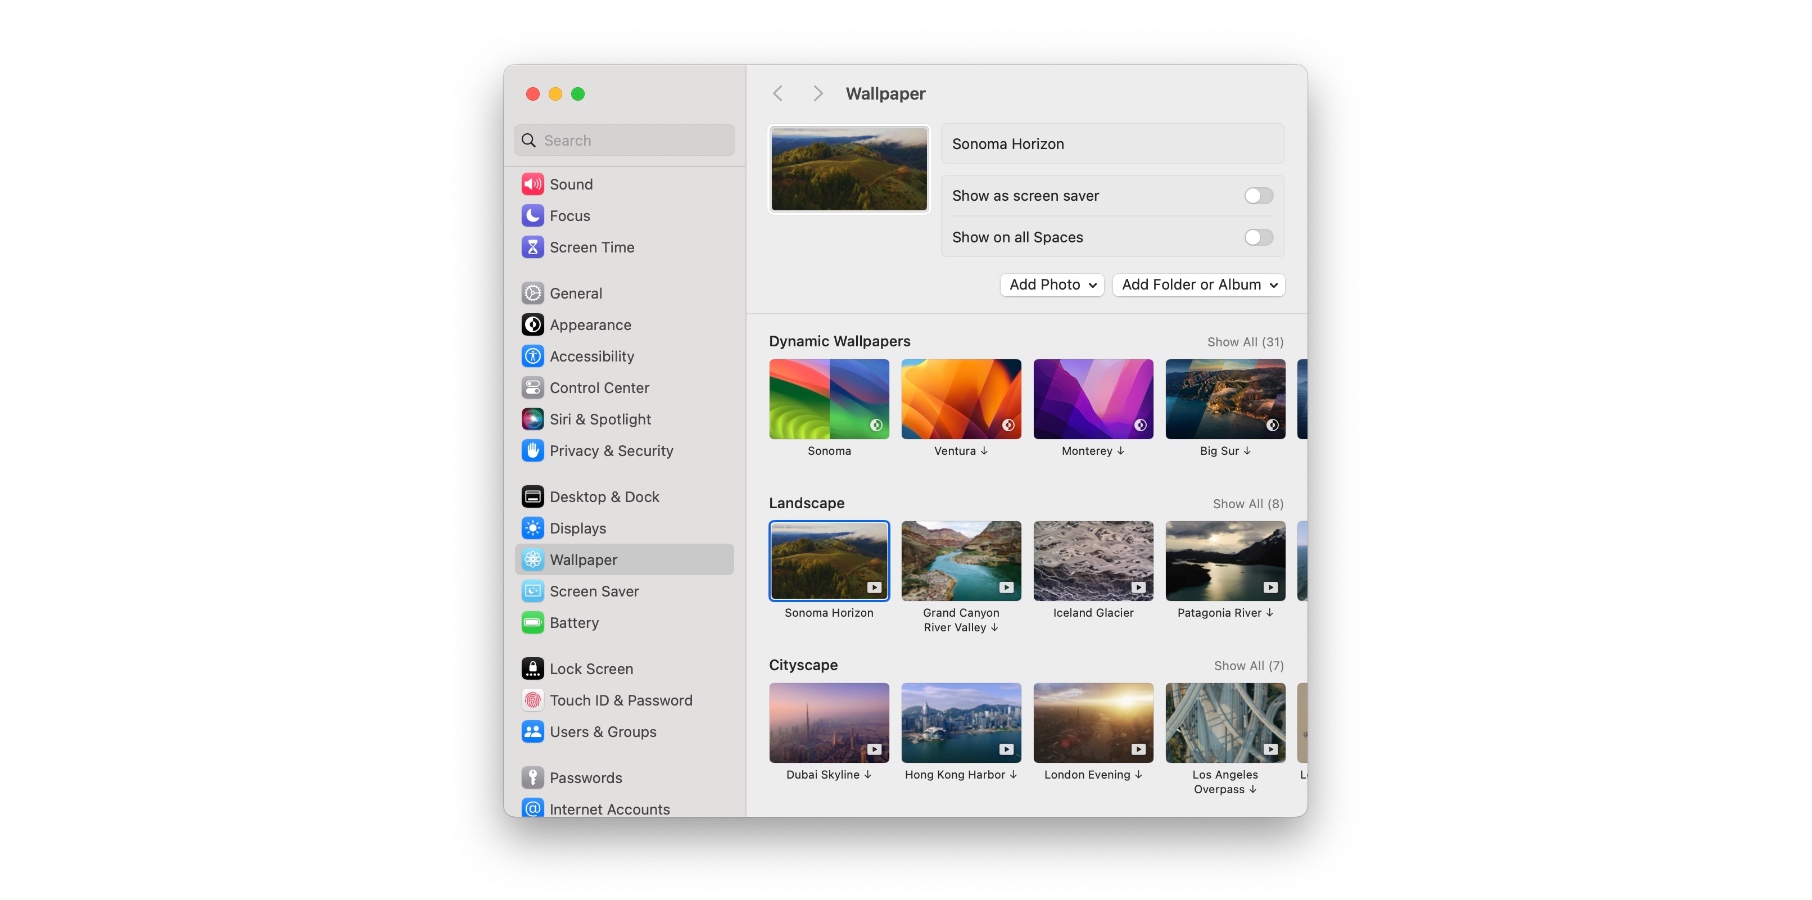The width and height of the screenshot is (1812, 900).
Task: Select the Sonoma Horizon landscape thumbnail
Action: 829,561
